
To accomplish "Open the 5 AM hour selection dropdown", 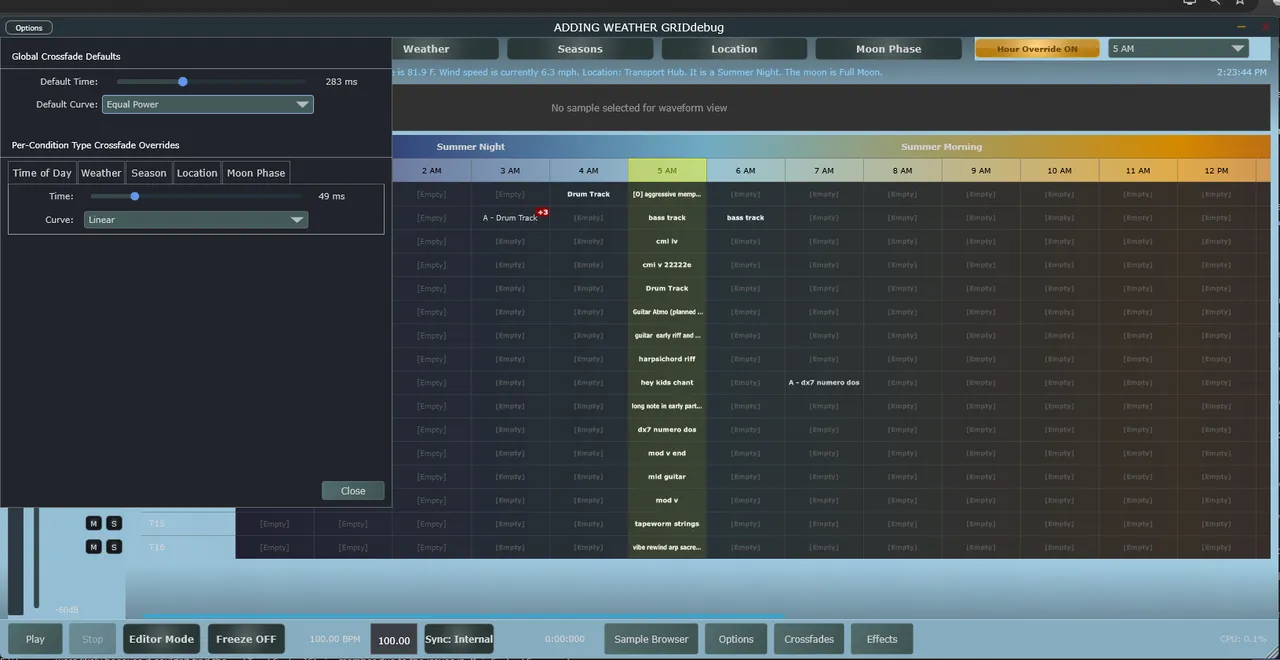I will pyautogui.click(x=1178, y=49).
